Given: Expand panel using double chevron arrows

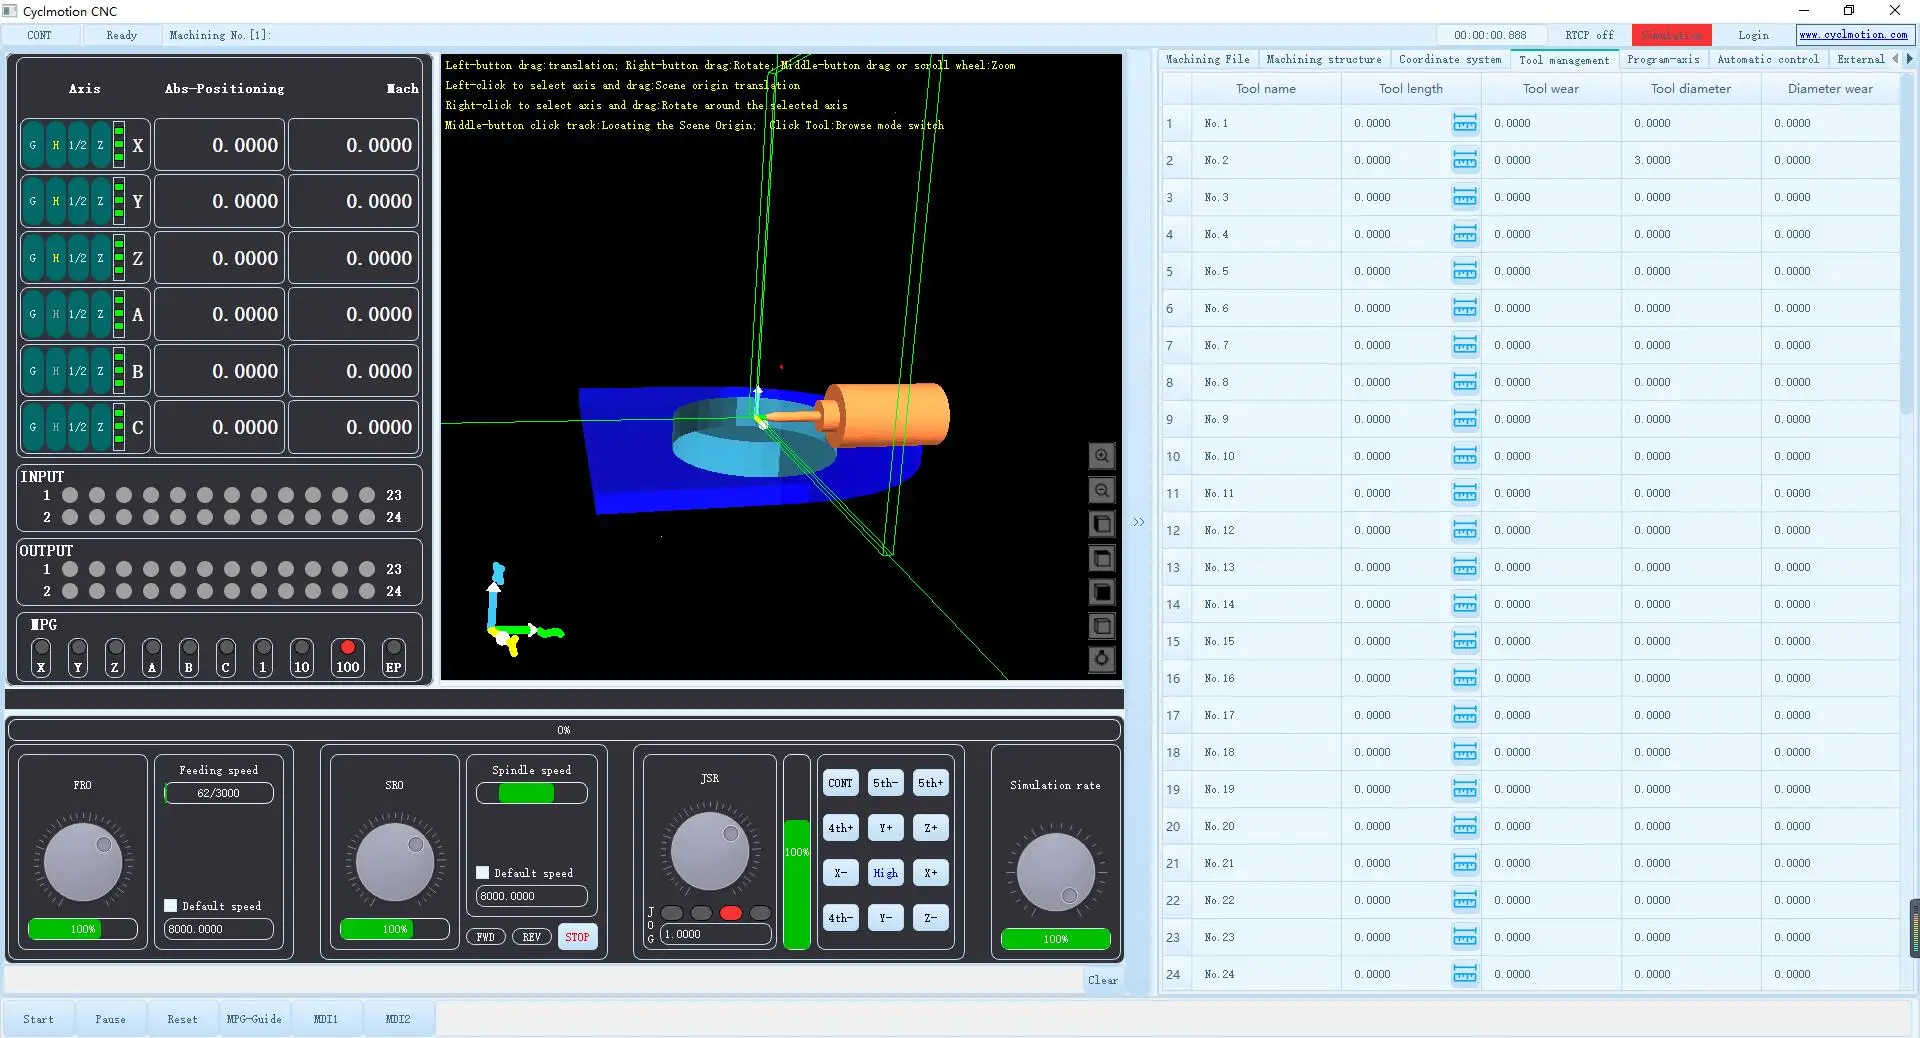Looking at the screenshot, I should pyautogui.click(x=1139, y=522).
